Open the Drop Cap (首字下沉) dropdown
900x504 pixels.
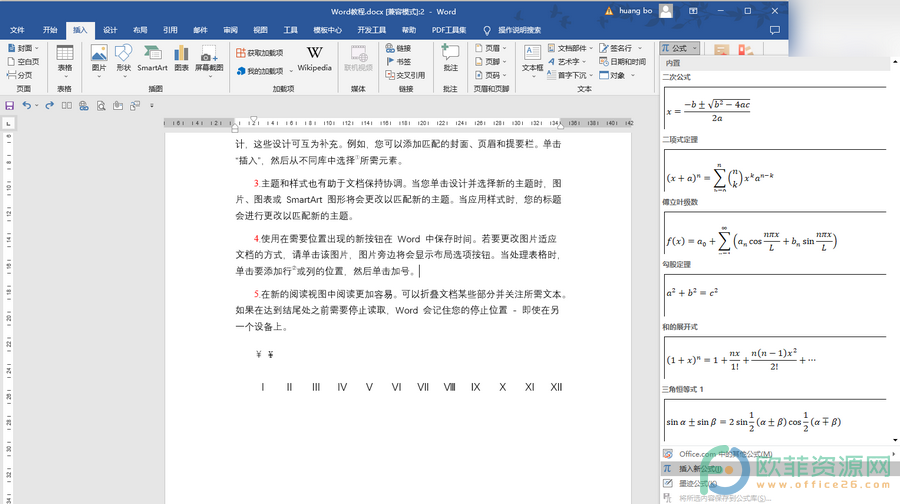click(x=571, y=75)
